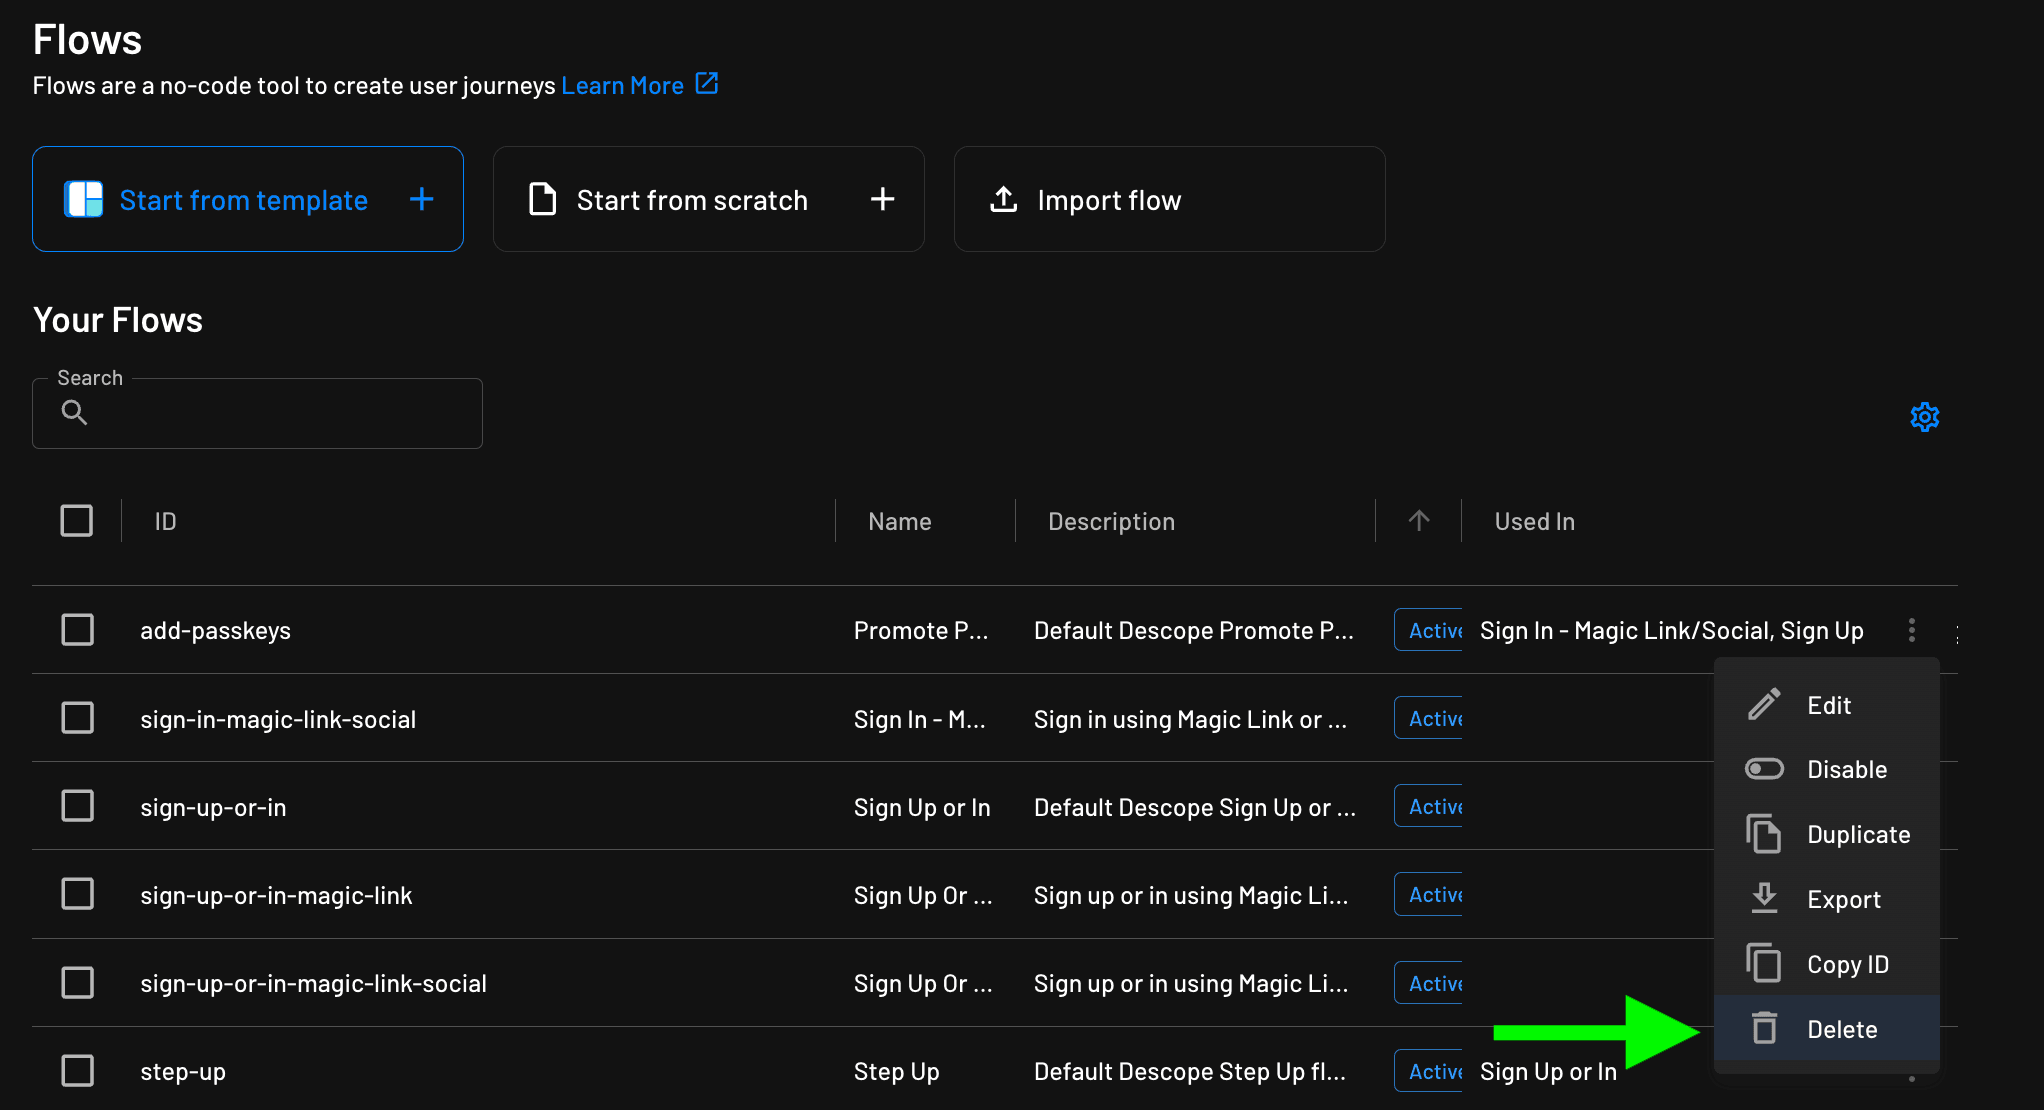The image size is (2044, 1110).
Task: Click the search magnifier icon
Action: (x=75, y=413)
